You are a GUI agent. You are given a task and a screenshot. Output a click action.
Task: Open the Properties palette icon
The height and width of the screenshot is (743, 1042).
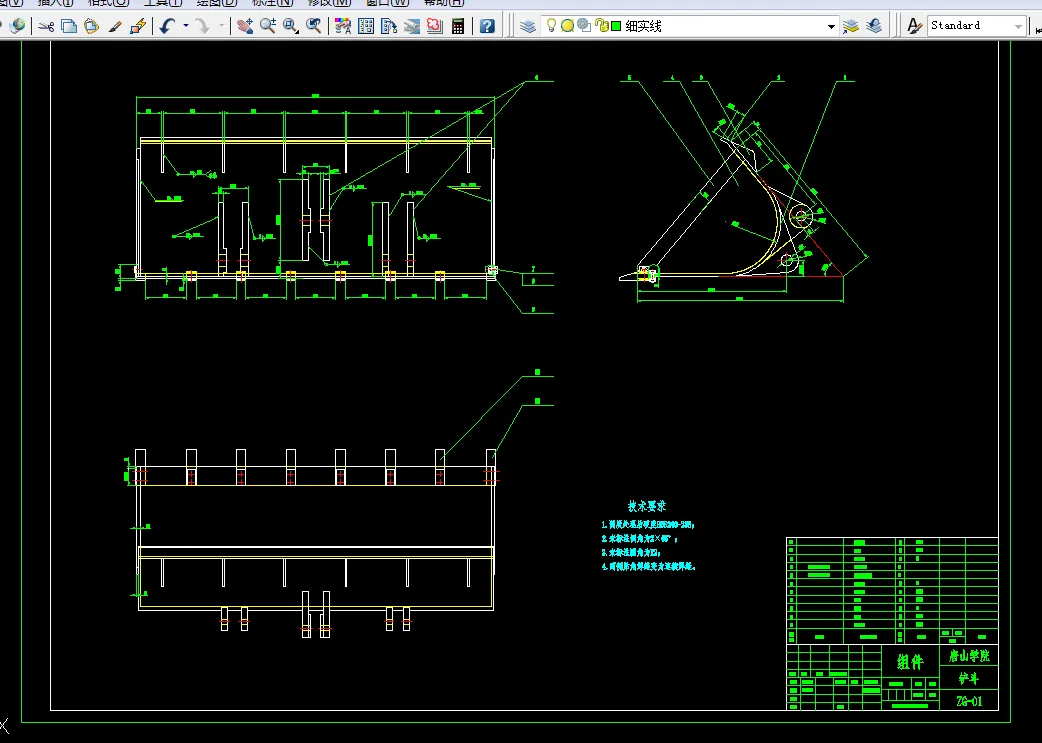point(343,26)
